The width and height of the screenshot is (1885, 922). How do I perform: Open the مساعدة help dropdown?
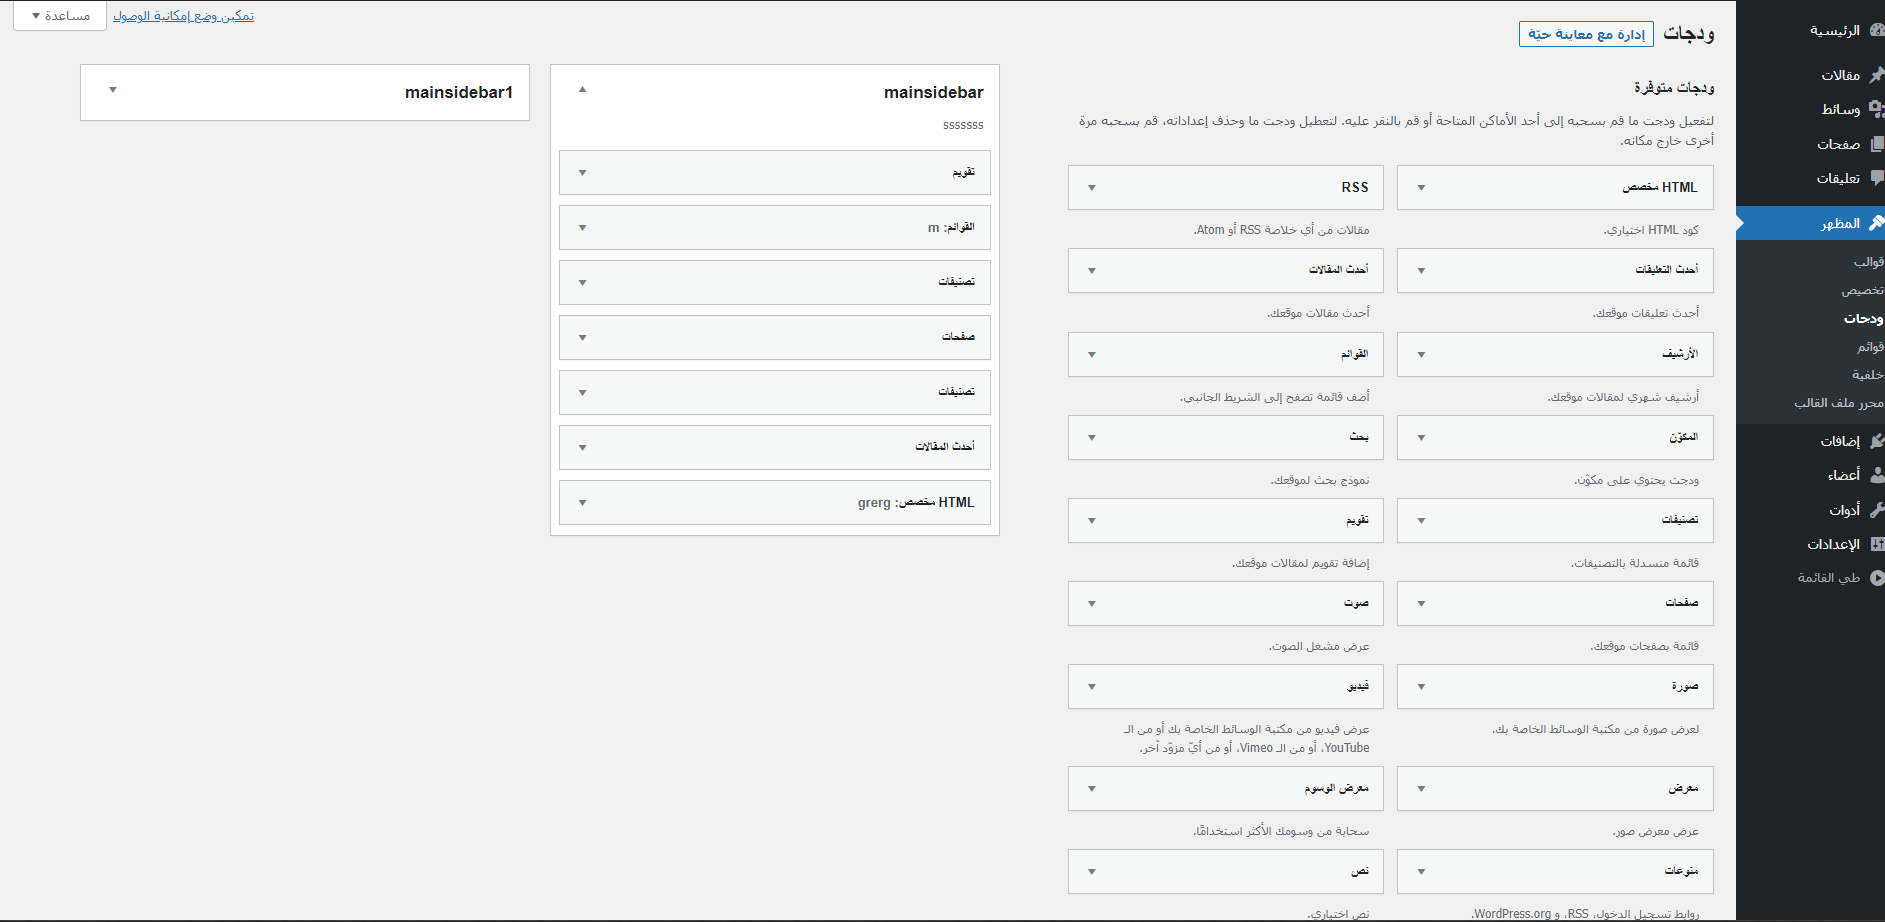point(60,16)
